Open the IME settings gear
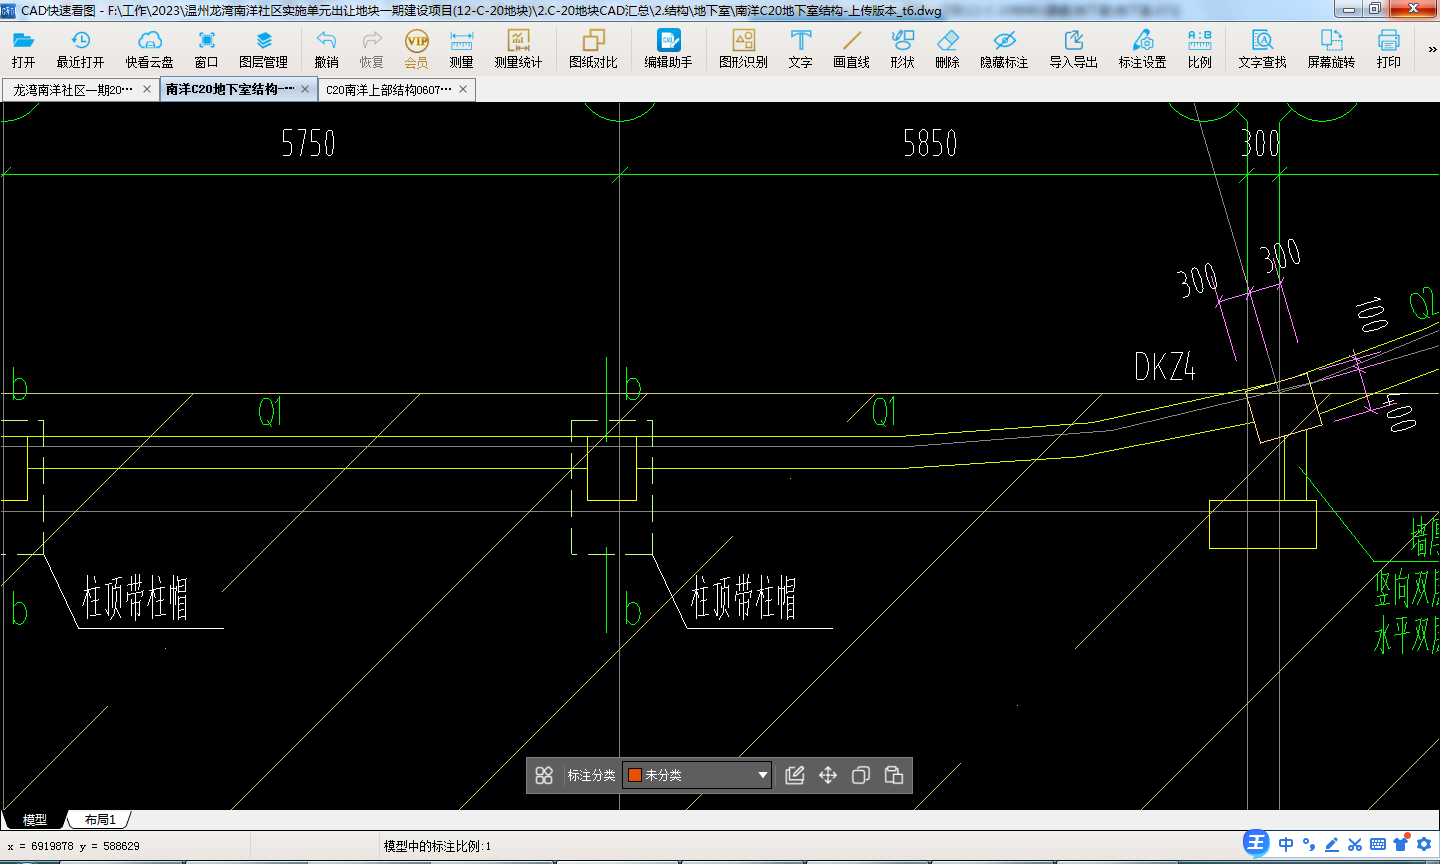Image resolution: width=1440 pixels, height=864 pixels. point(1424,844)
